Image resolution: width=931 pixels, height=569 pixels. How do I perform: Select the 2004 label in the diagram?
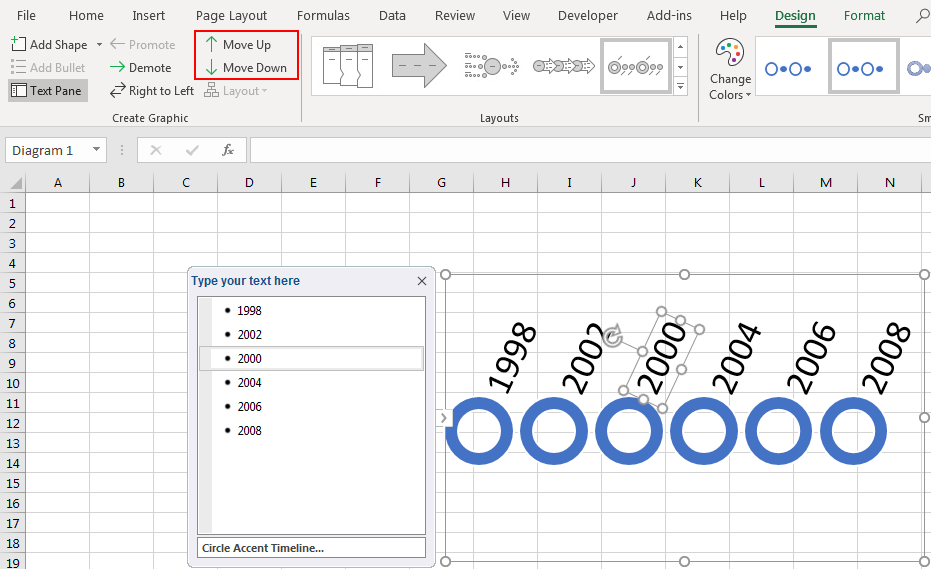click(736, 358)
